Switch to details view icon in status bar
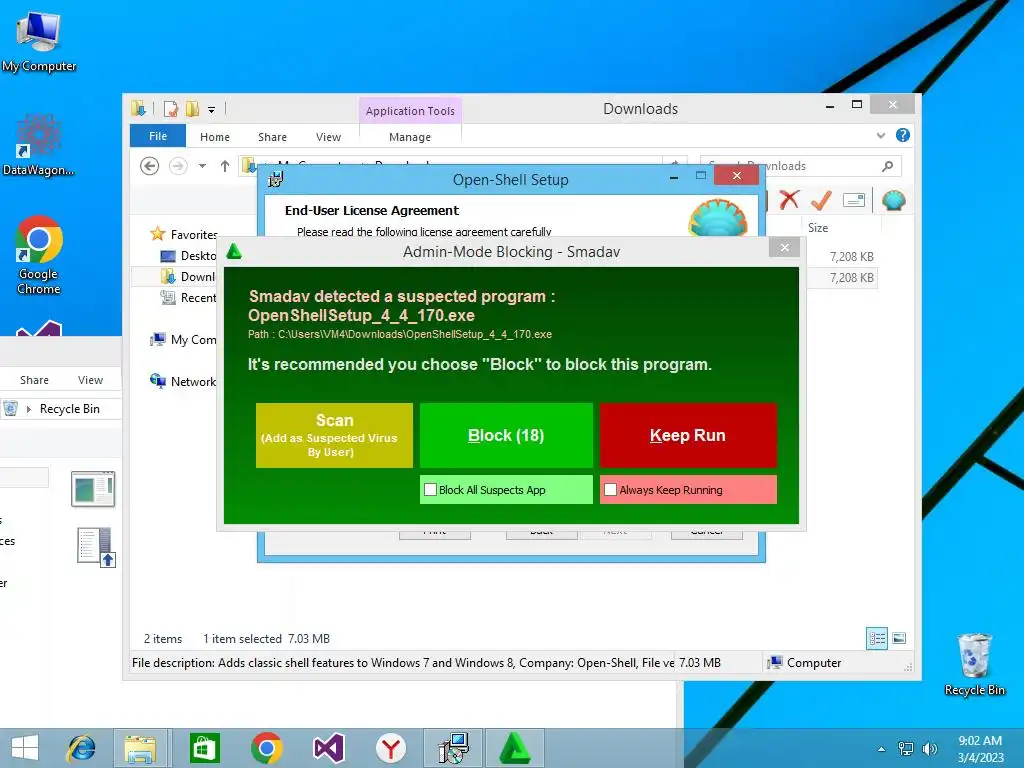The width and height of the screenshot is (1024, 768). click(876, 638)
